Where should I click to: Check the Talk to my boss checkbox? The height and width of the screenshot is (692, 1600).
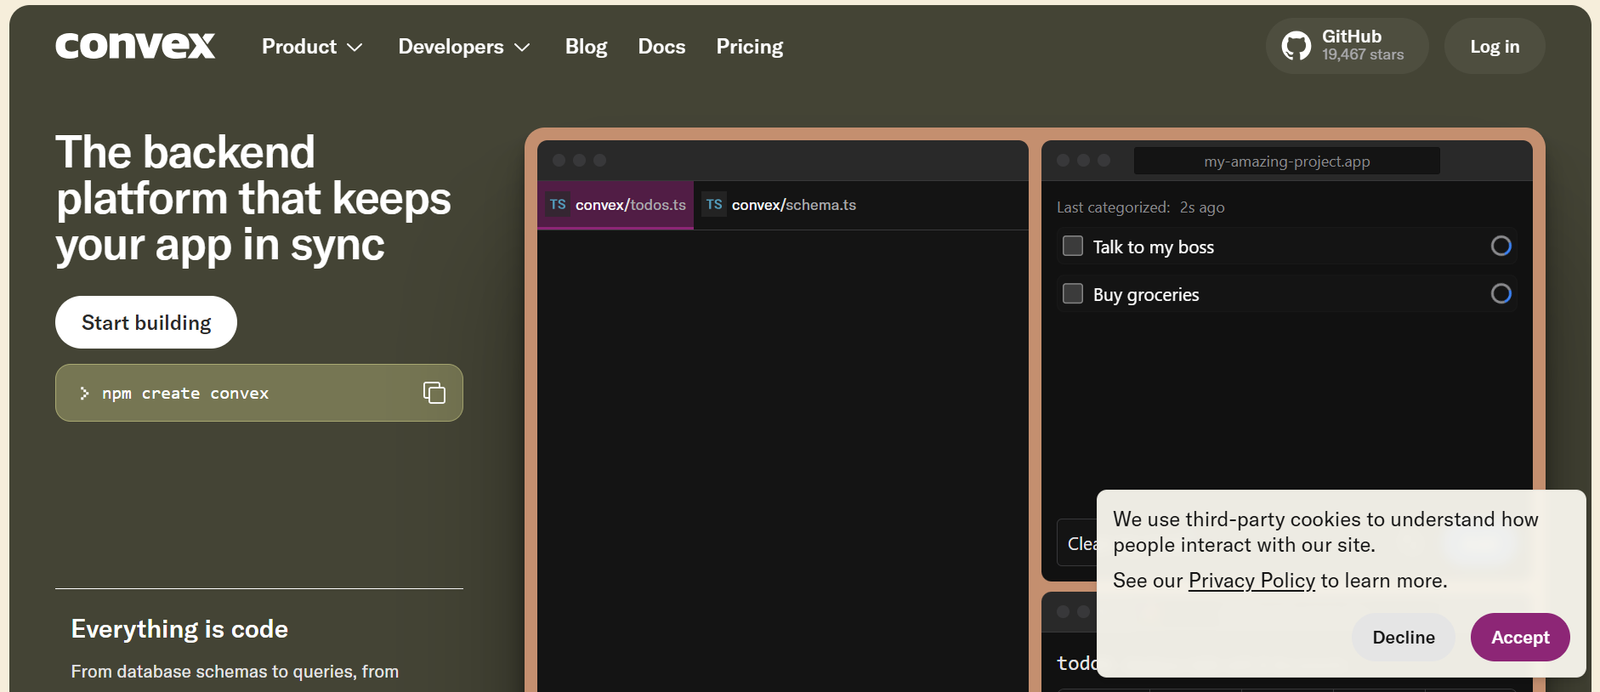[1073, 246]
